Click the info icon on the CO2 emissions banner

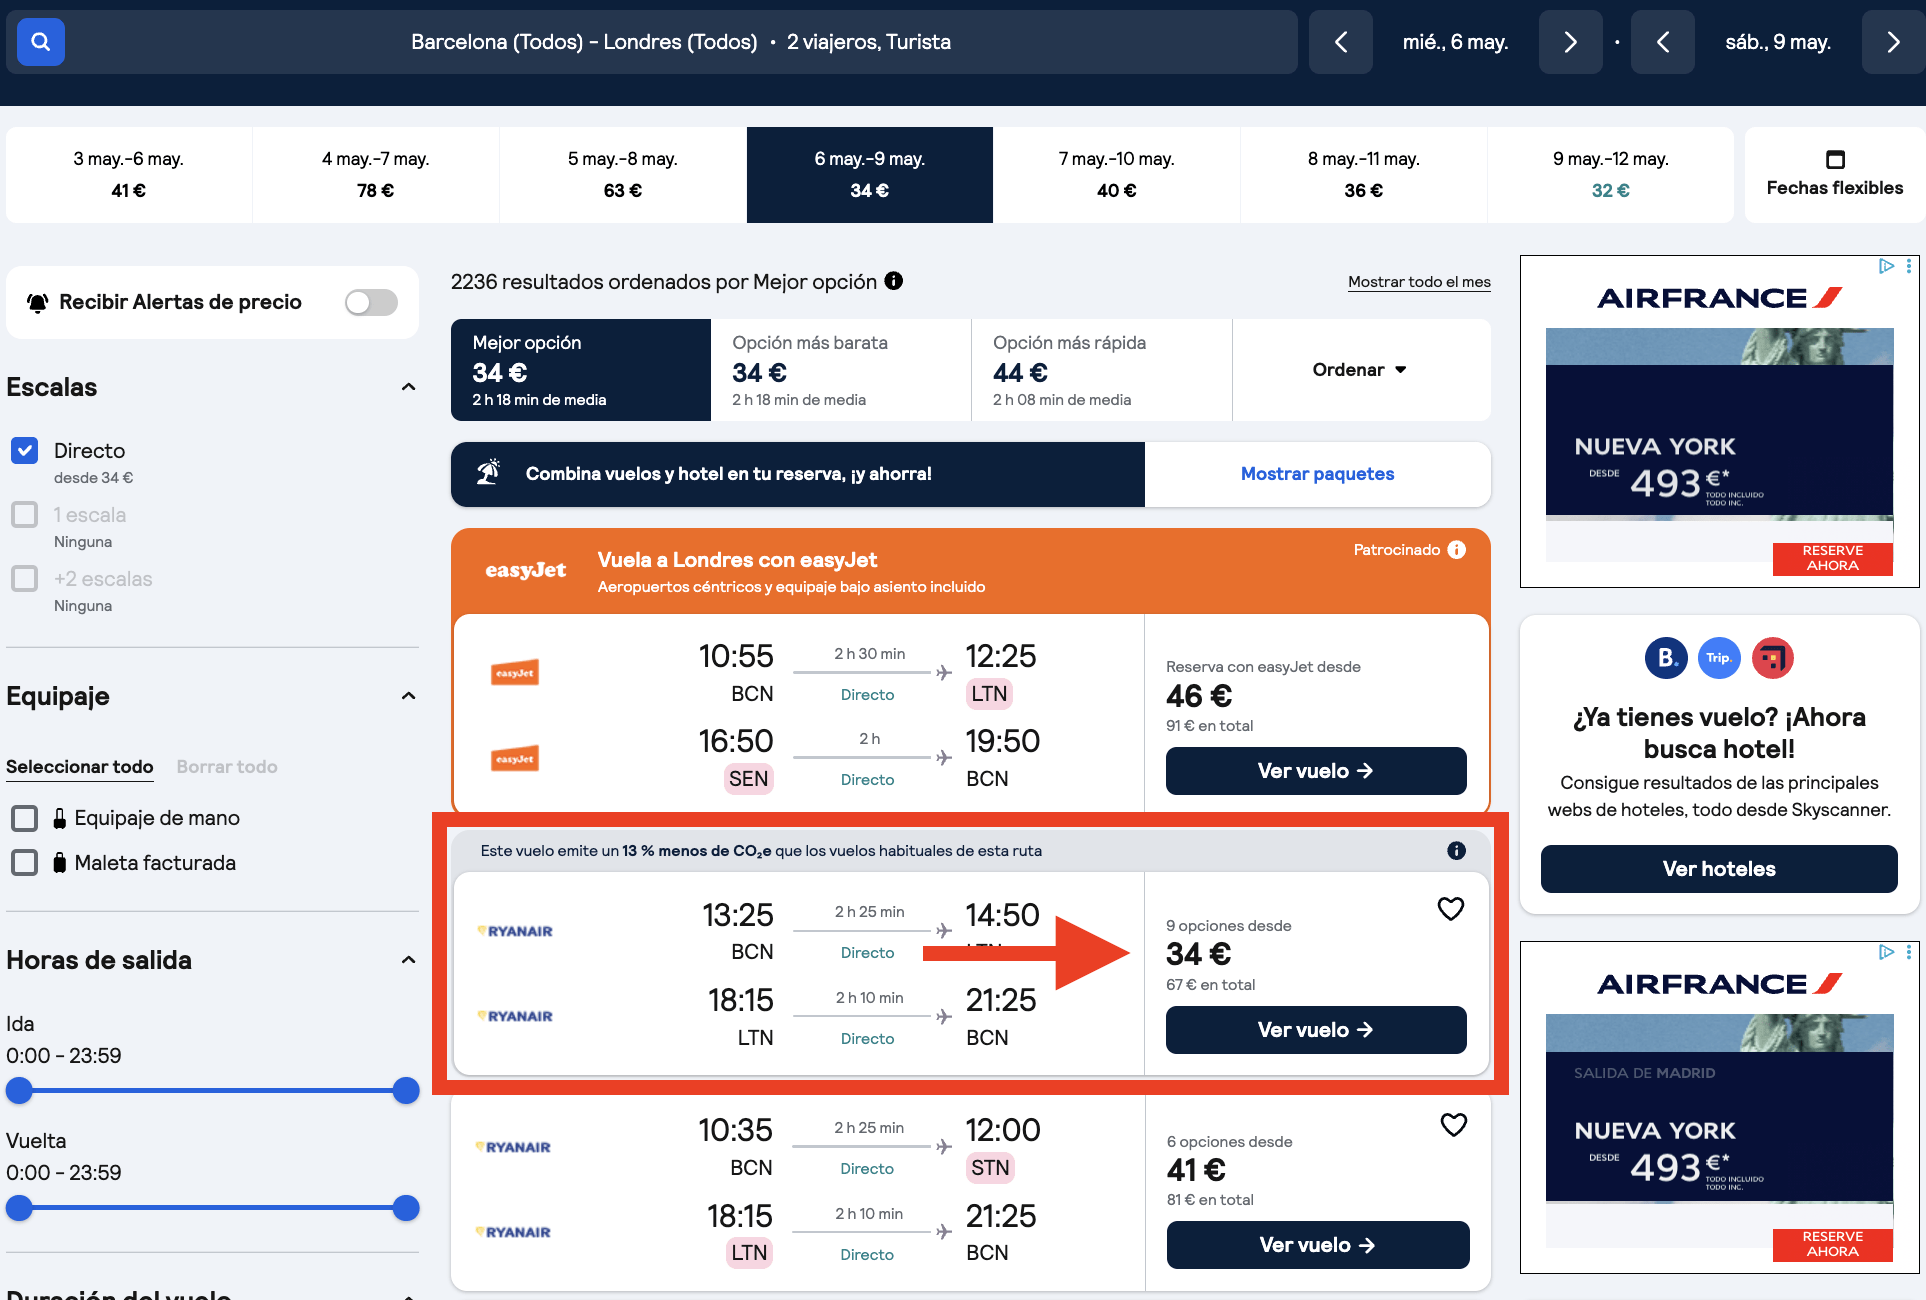point(1456,850)
